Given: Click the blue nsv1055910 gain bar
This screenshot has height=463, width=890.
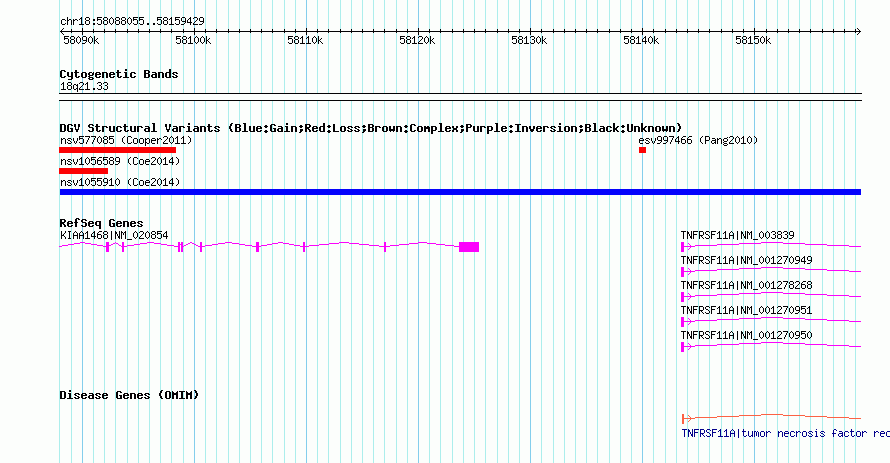Looking at the screenshot, I should 460,192.
